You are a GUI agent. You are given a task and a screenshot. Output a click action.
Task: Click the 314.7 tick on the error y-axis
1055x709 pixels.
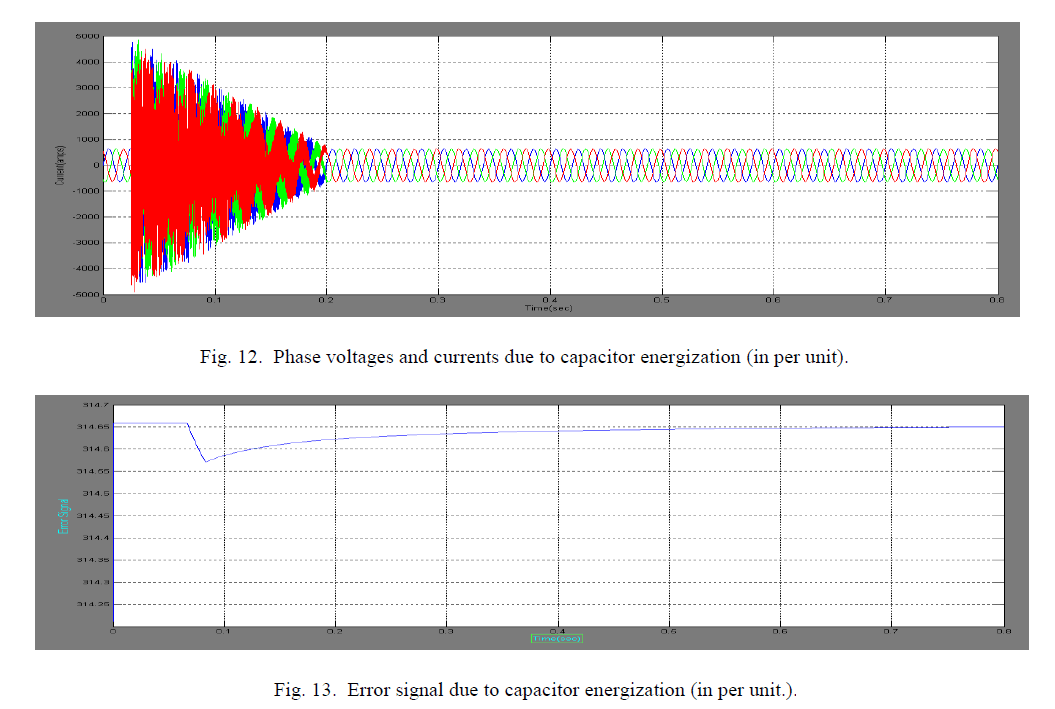(x=94, y=406)
